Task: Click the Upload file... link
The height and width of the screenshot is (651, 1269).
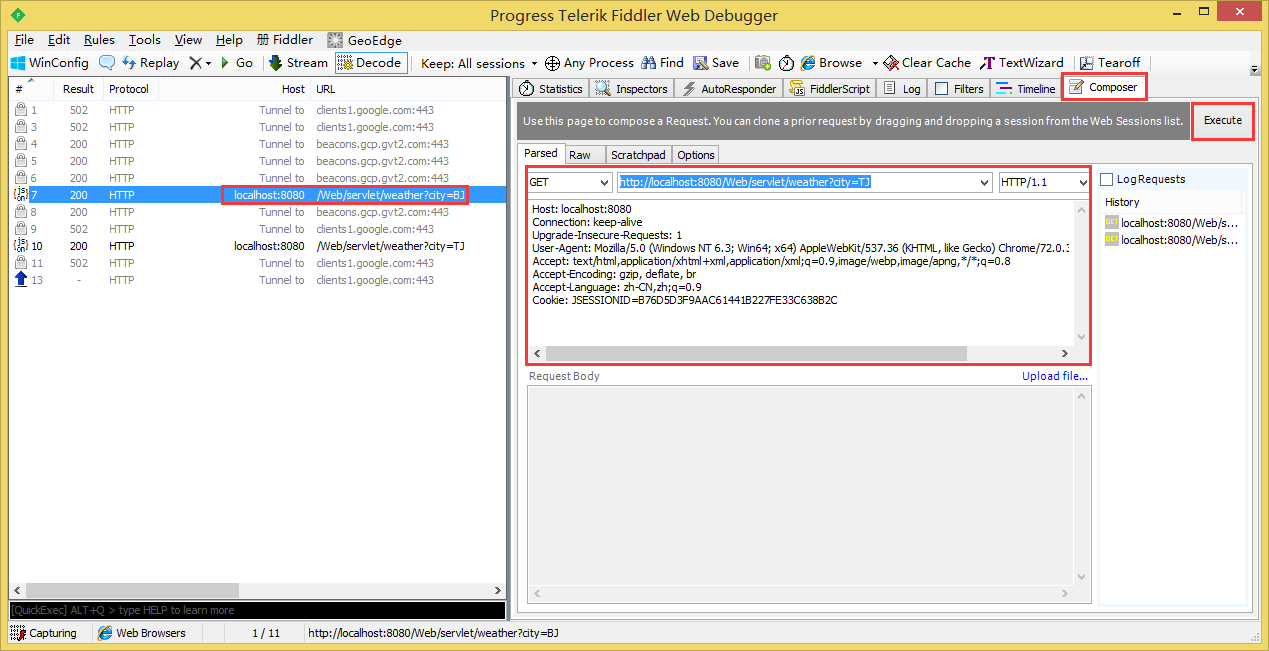Action: pyautogui.click(x=1055, y=377)
